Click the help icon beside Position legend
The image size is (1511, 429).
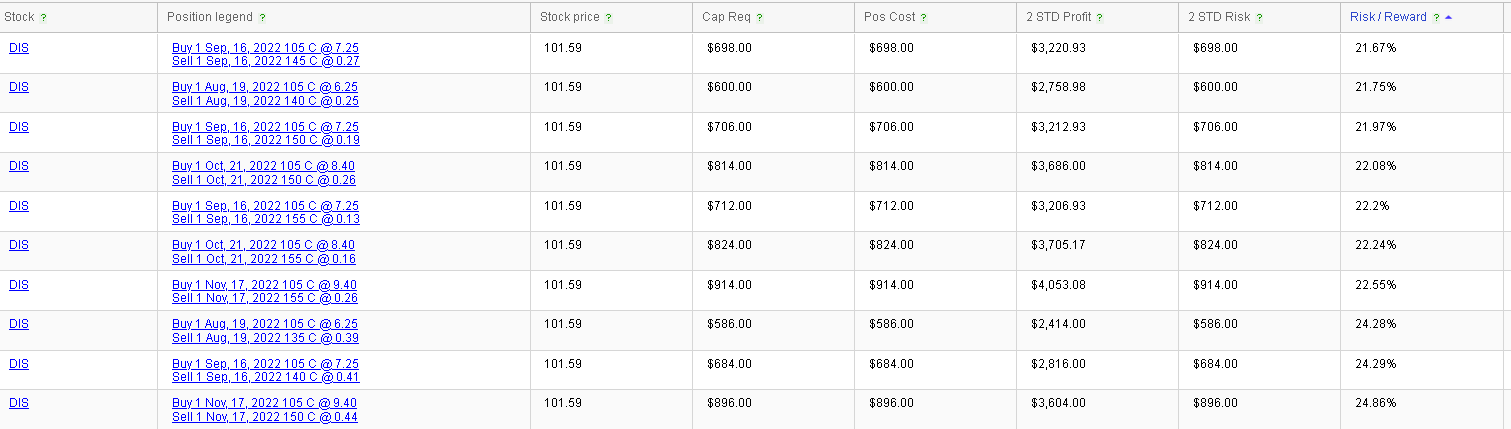(262, 18)
